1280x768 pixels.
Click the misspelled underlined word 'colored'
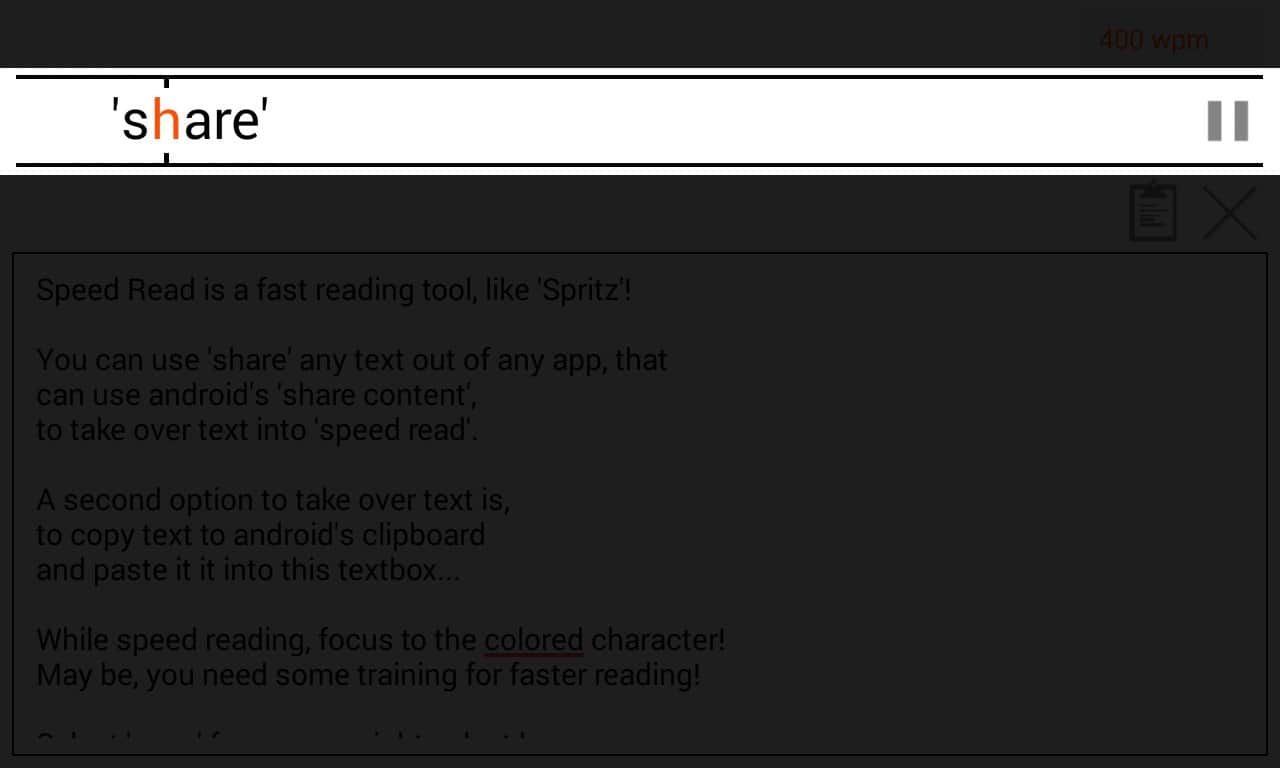click(x=533, y=639)
